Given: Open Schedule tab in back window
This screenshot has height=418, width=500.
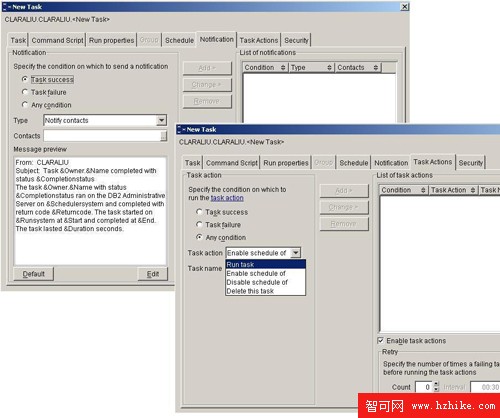Looking at the screenshot, I should coord(179,40).
